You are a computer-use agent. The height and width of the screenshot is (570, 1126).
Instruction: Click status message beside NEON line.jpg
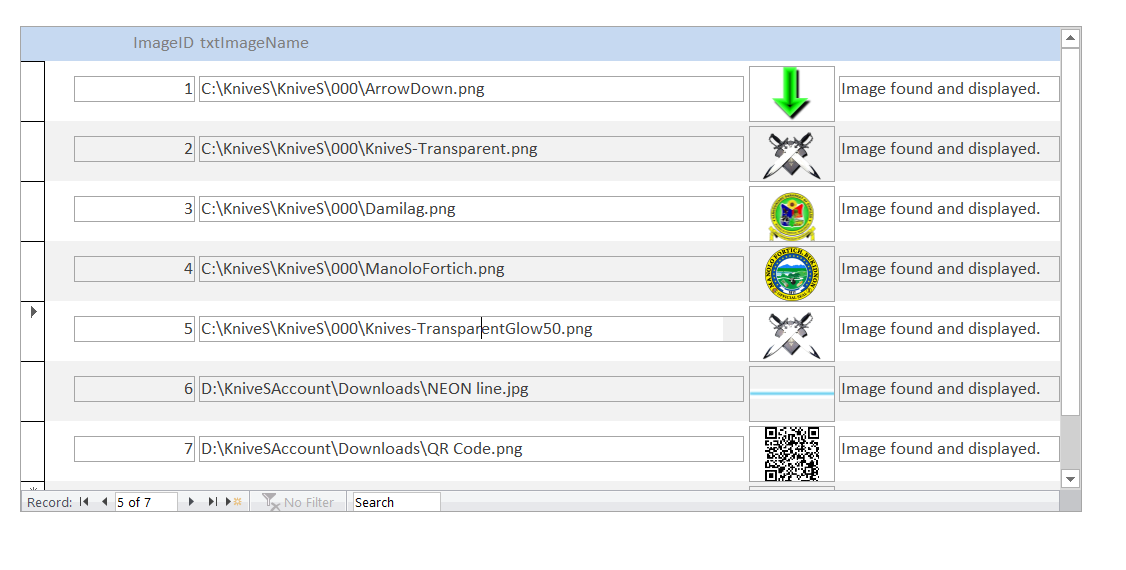tap(949, 389)
